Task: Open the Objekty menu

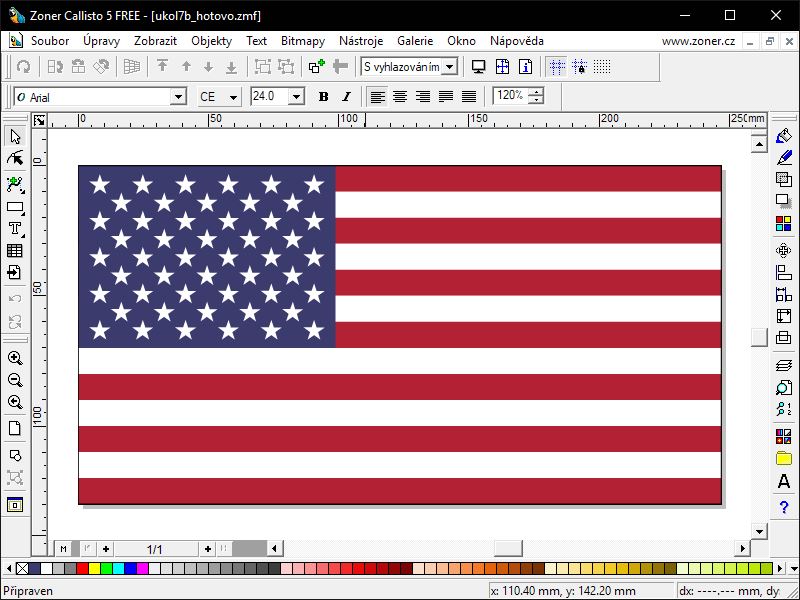Action: (212, 41)
